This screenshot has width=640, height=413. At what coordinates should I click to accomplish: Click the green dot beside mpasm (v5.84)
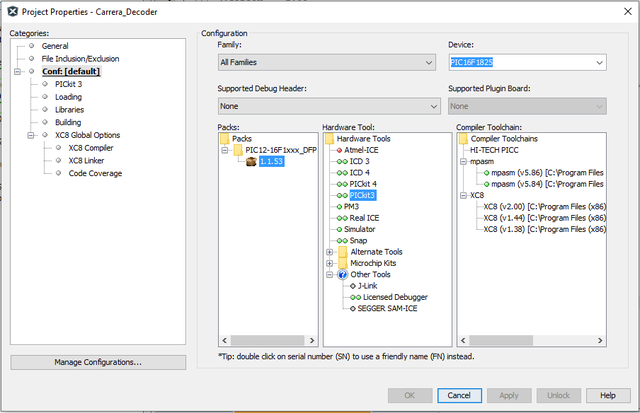(x=486, y=184)
